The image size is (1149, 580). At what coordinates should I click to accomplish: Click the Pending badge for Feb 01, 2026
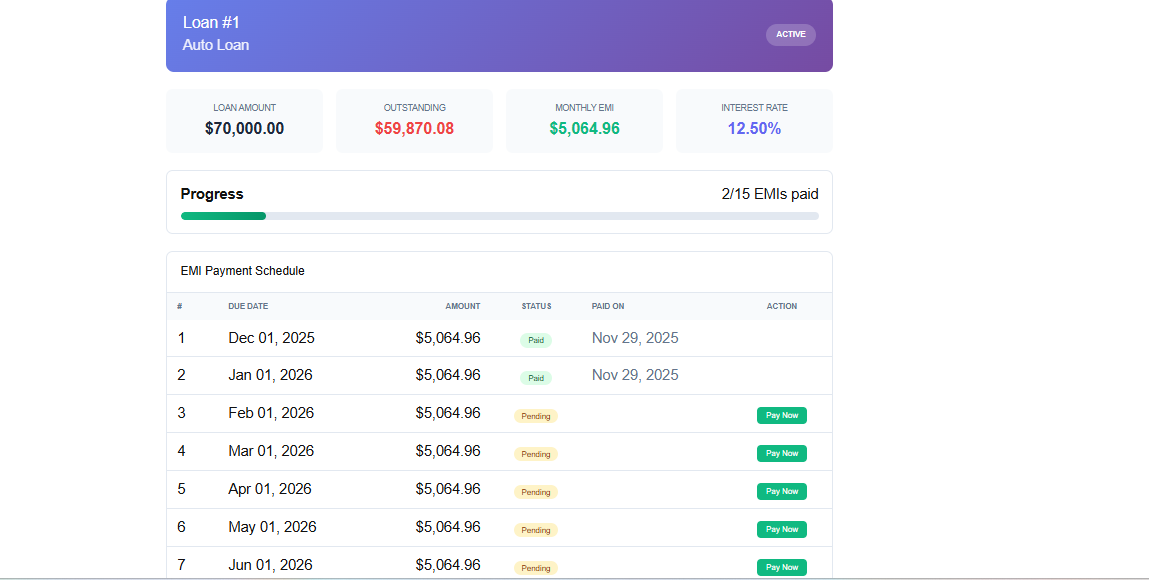(x=536, y=416)
